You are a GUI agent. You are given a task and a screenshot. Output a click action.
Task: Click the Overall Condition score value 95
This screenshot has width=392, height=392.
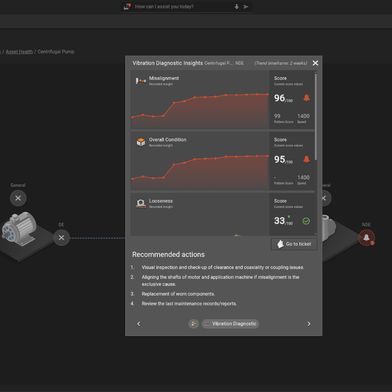tap(279, 159)
